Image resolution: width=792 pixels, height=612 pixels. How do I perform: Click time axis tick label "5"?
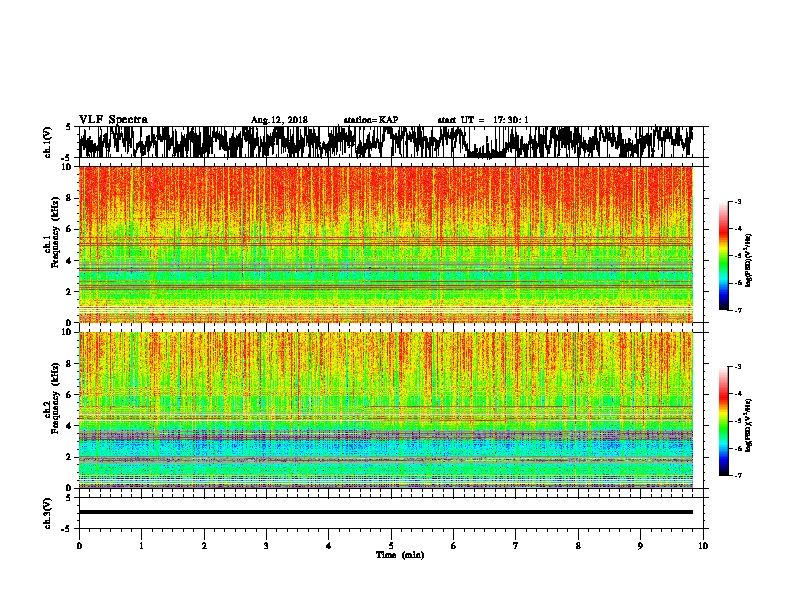(391, 546)
